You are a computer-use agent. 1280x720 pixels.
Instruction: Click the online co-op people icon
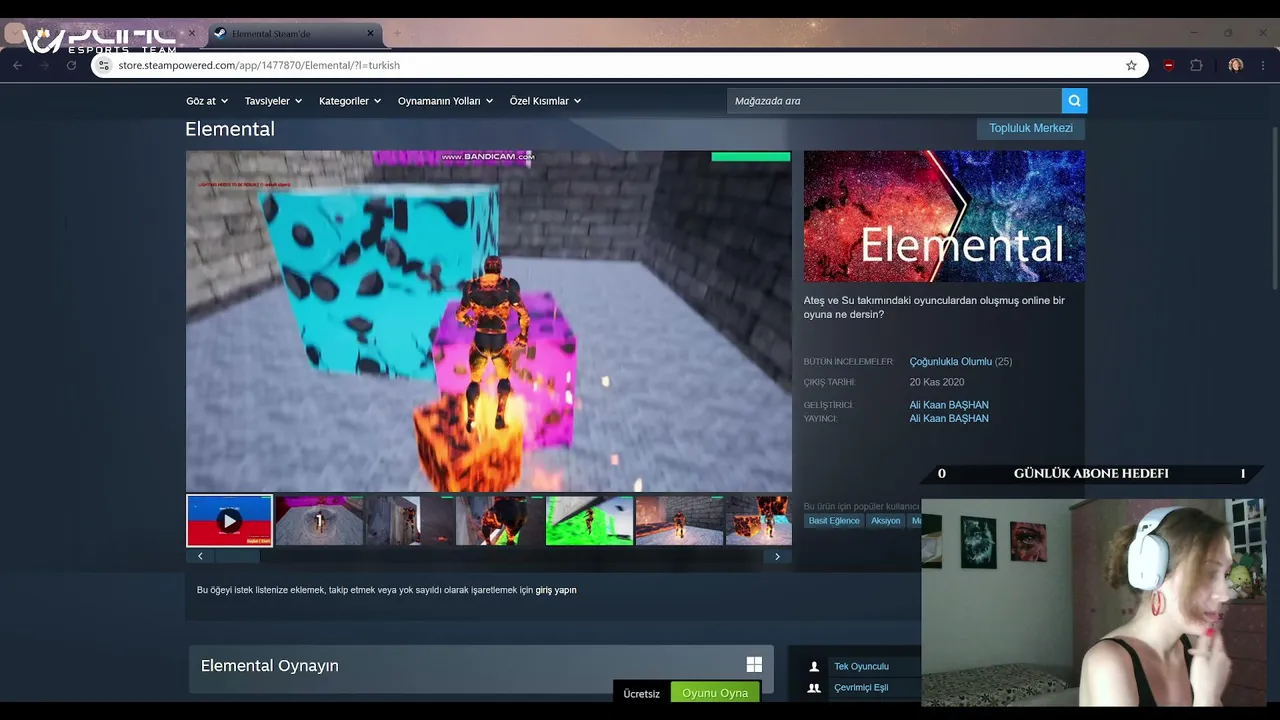814,688
